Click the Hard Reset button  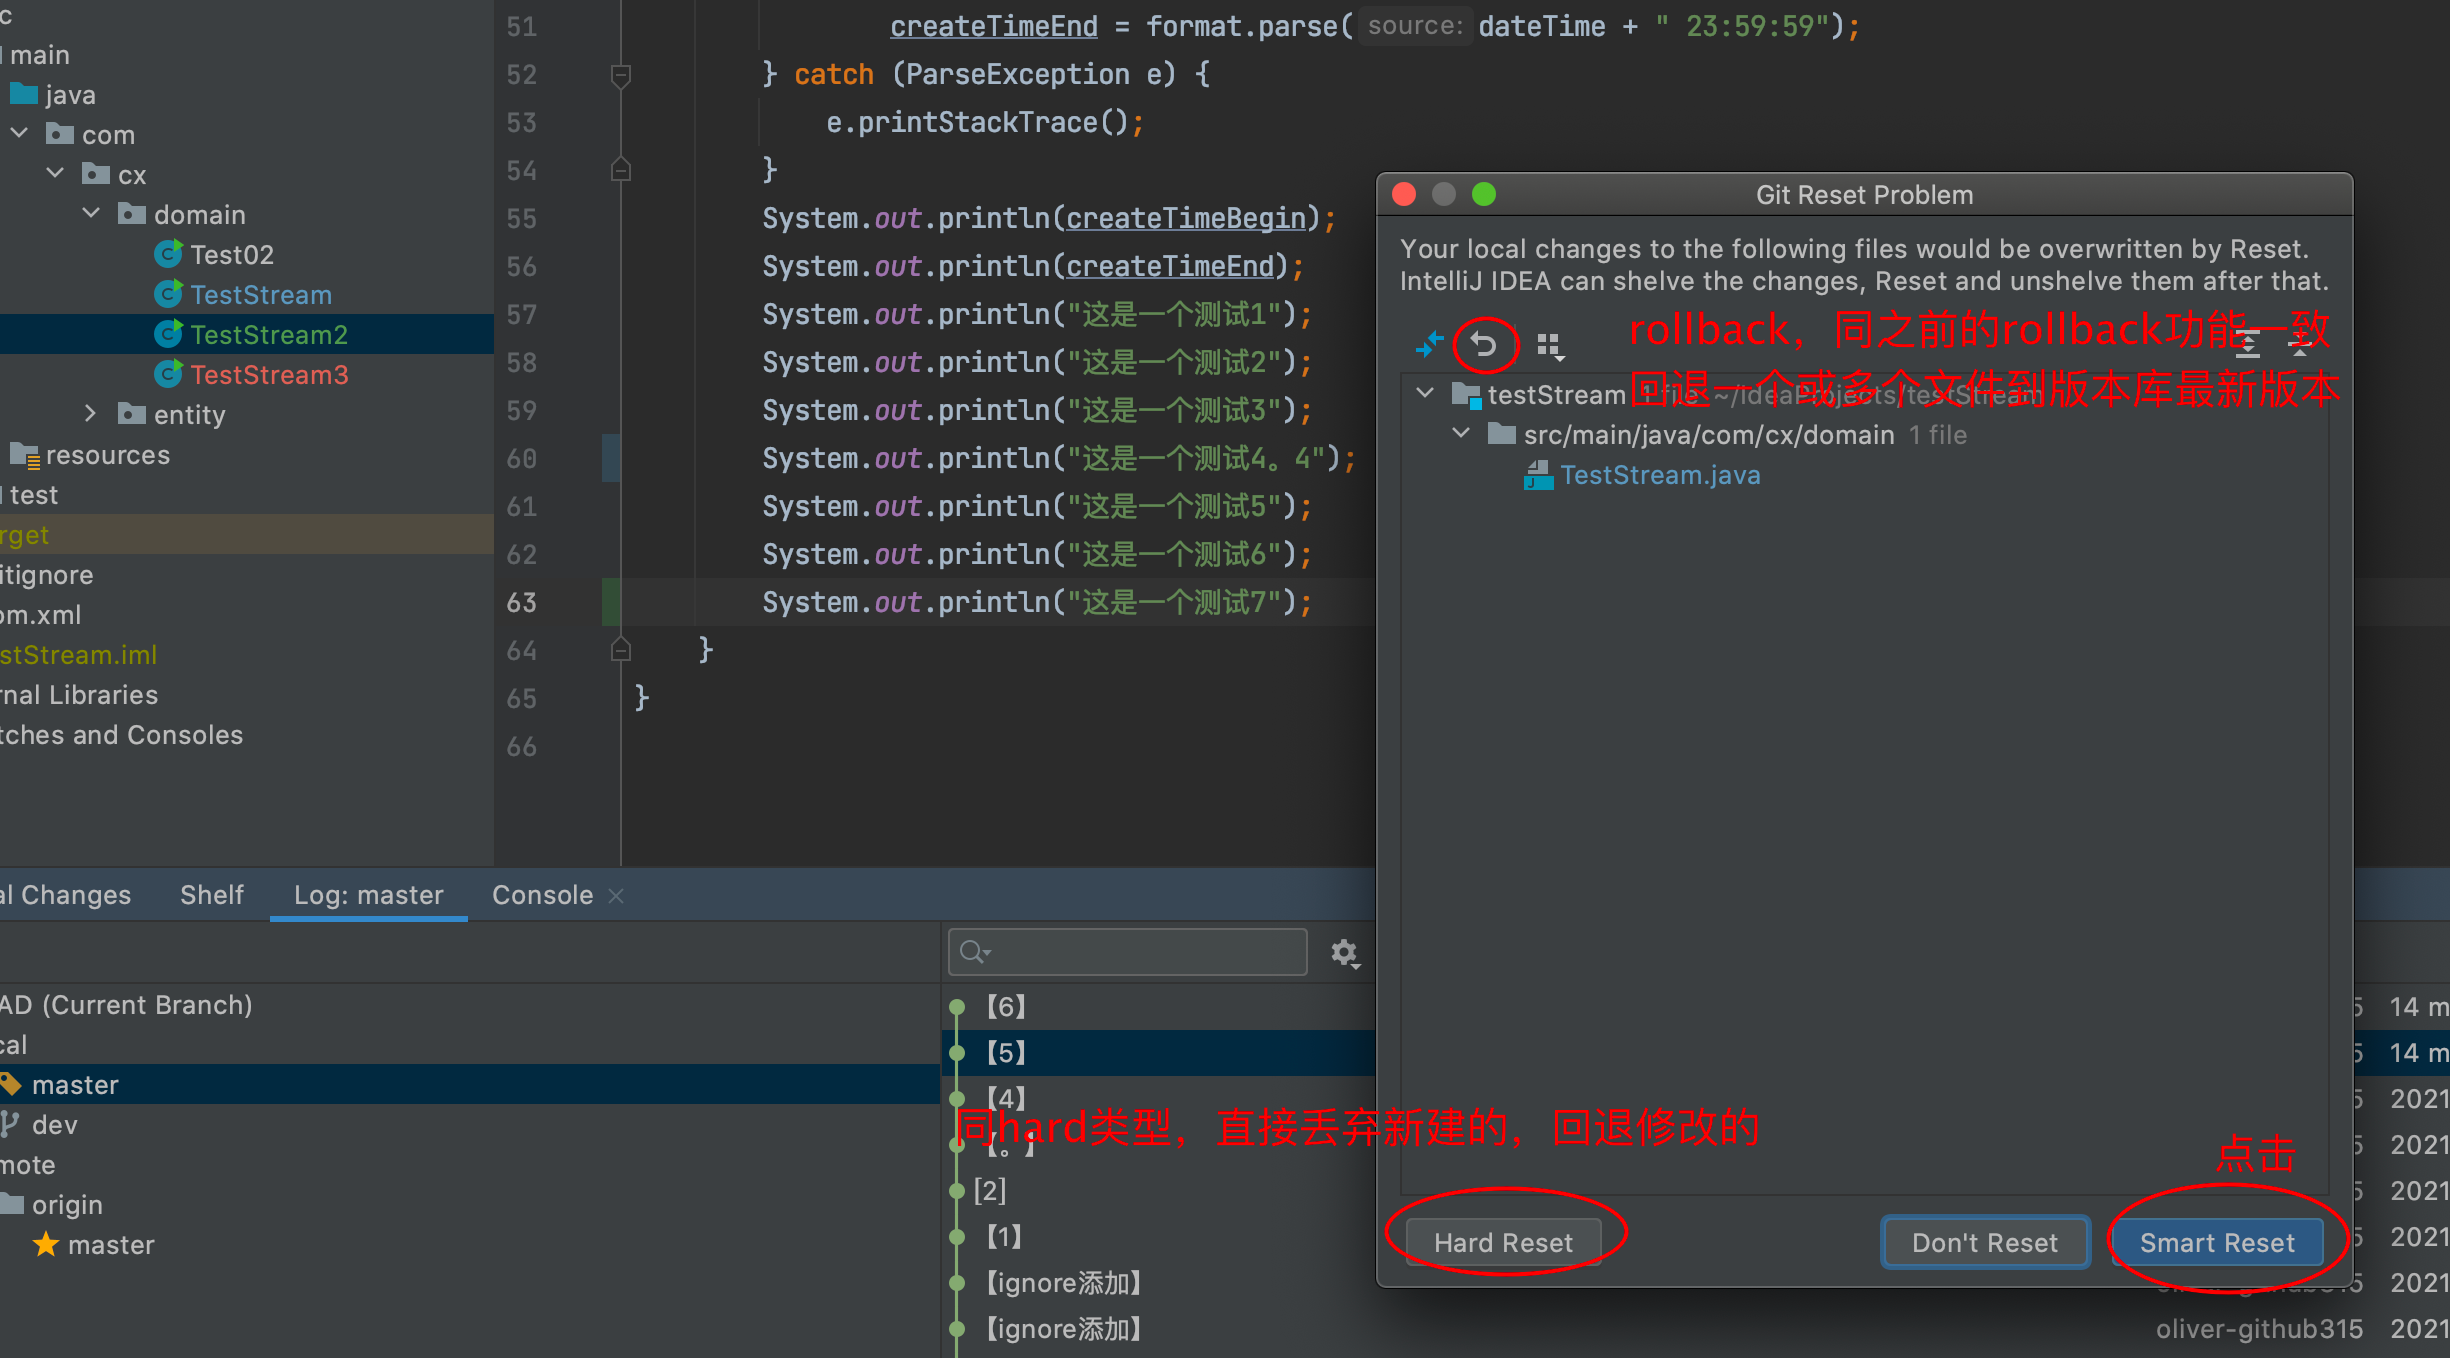(1503, 1242)
